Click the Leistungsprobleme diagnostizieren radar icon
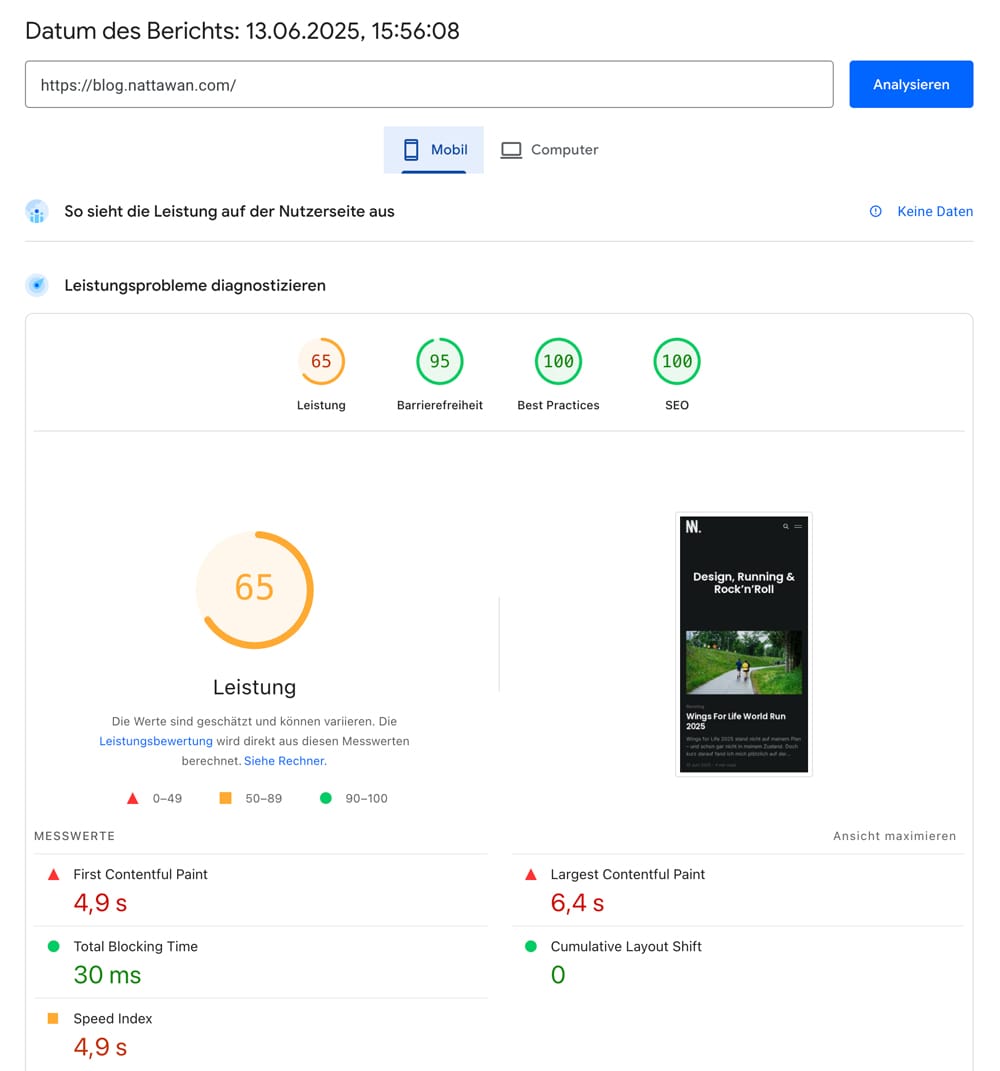This screenshot has height=1071, width=1000. 37,285
